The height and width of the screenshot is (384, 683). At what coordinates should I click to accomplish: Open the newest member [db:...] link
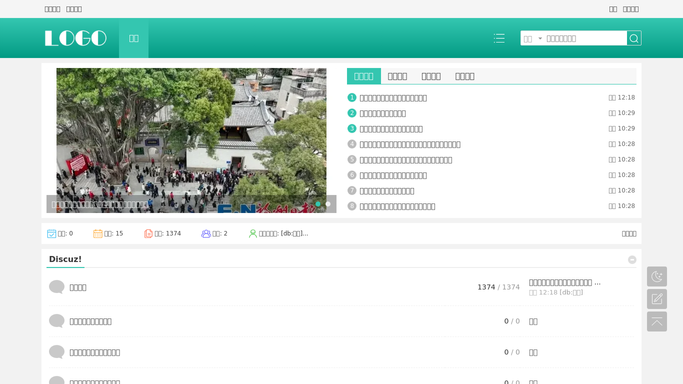click(294, 234)
